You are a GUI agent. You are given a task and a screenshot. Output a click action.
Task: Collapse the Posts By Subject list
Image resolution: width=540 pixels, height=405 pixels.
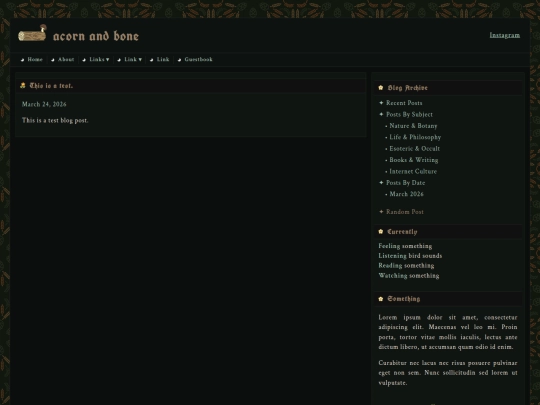409,114
